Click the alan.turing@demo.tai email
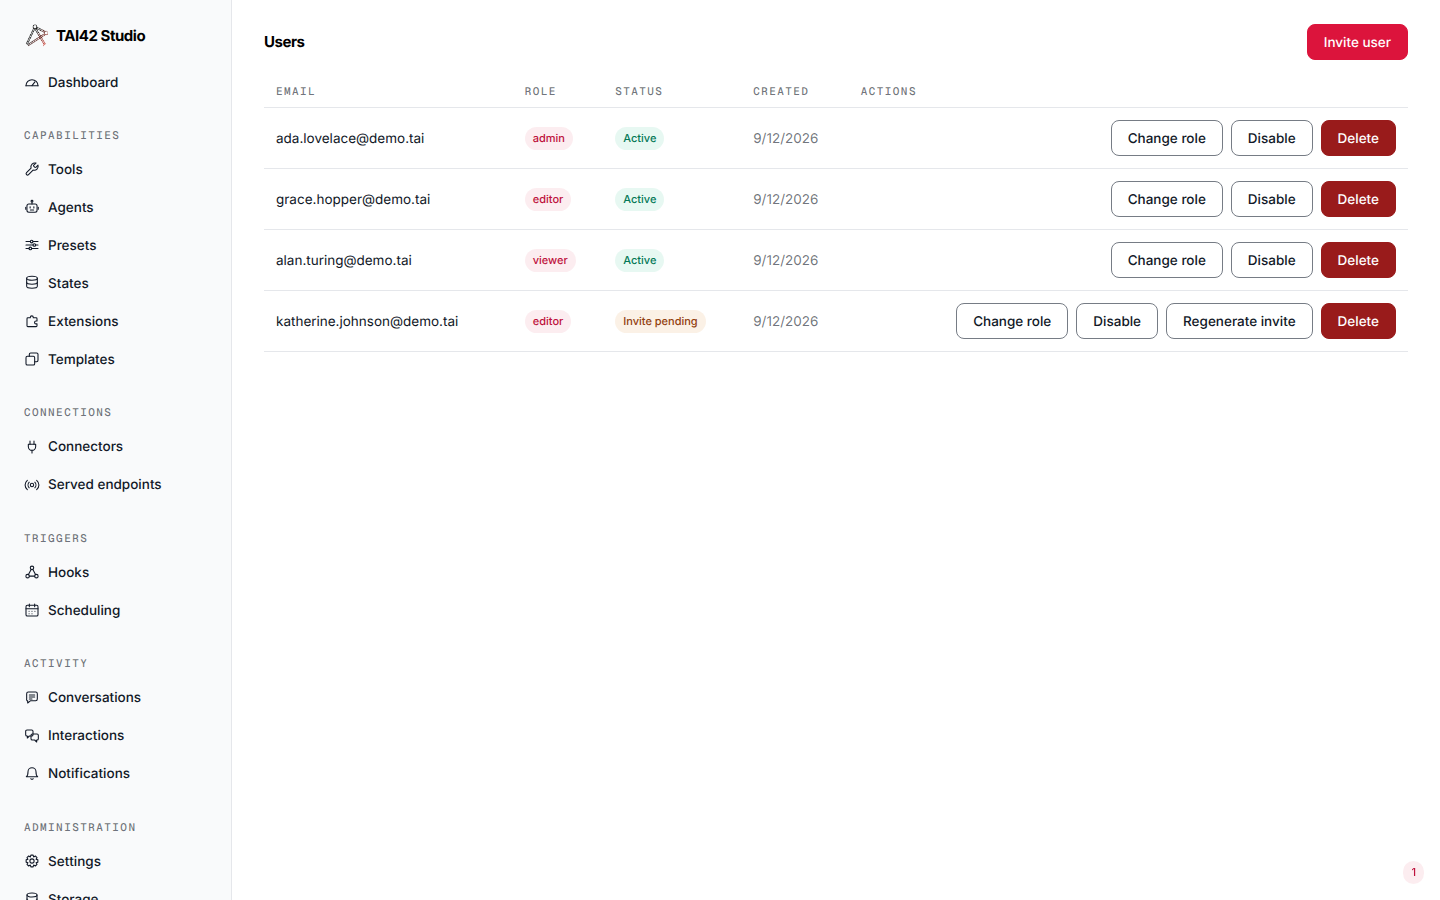 pos(344,260)
